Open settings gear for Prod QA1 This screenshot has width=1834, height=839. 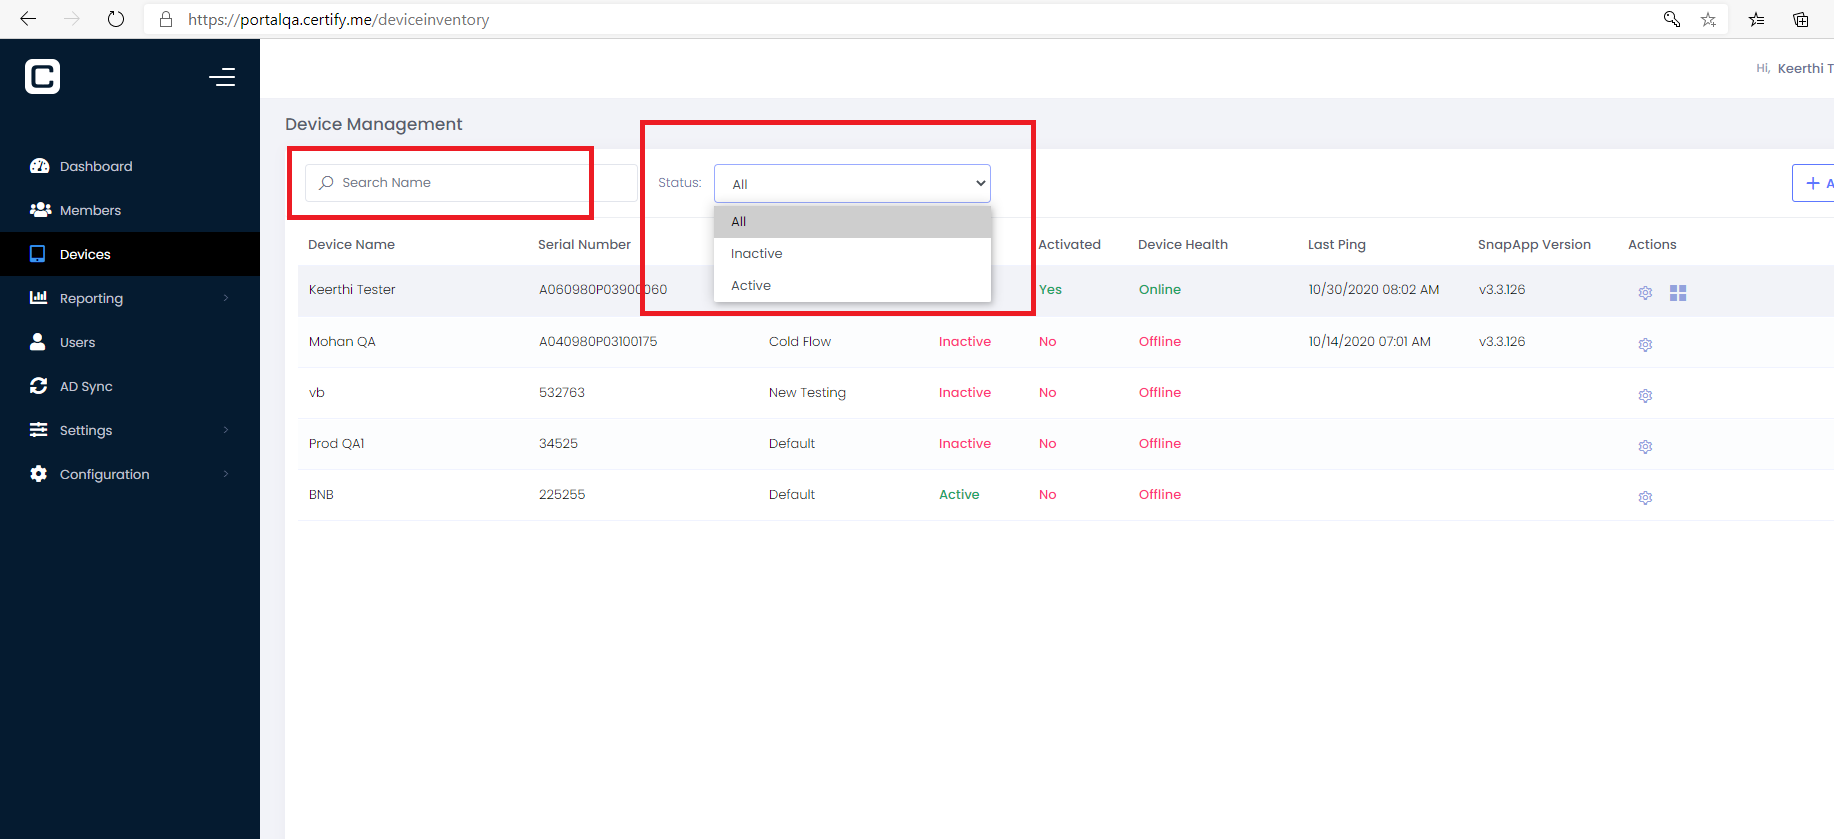tap(1645, 447)
